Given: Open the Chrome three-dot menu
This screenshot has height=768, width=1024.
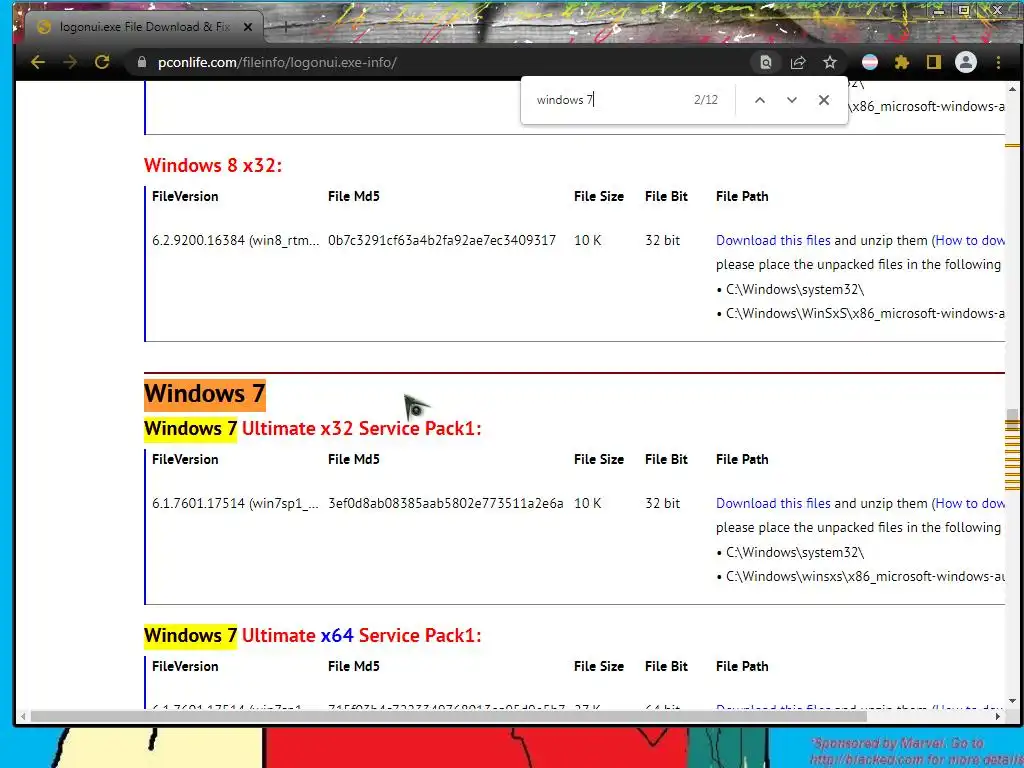Looking at the screenshot, I should pyautogui.click(x=998, y=62).
